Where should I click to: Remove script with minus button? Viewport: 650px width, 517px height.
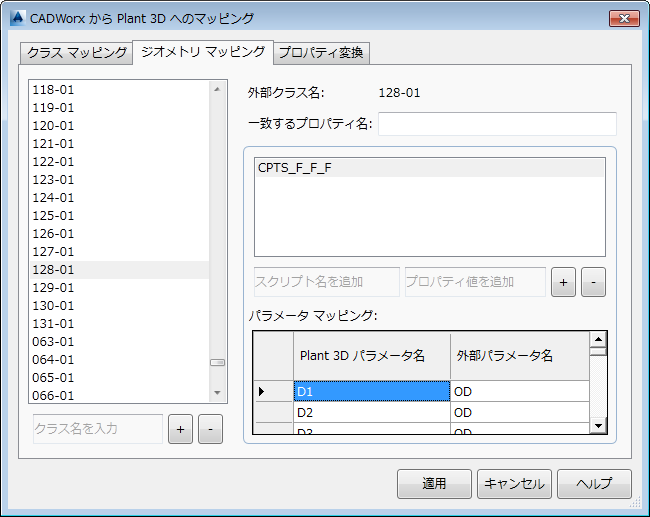(x=593, y=282)
